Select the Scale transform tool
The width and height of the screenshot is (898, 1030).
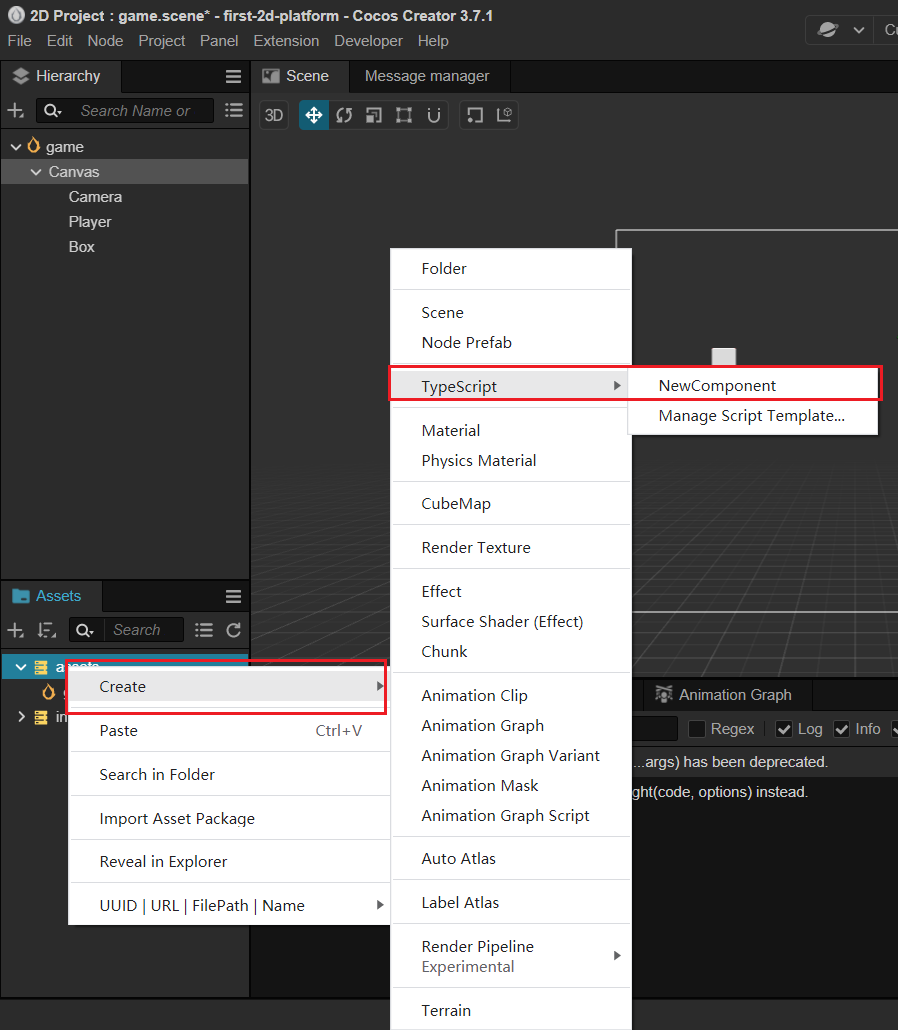[374, 115]
